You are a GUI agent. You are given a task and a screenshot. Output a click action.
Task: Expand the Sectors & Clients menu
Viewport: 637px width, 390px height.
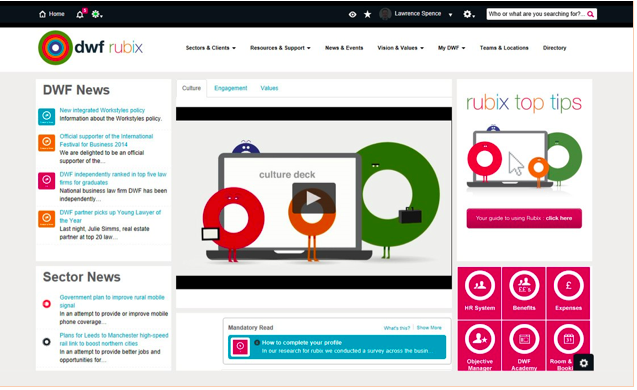pyautogui.click(x=210, y=48)
